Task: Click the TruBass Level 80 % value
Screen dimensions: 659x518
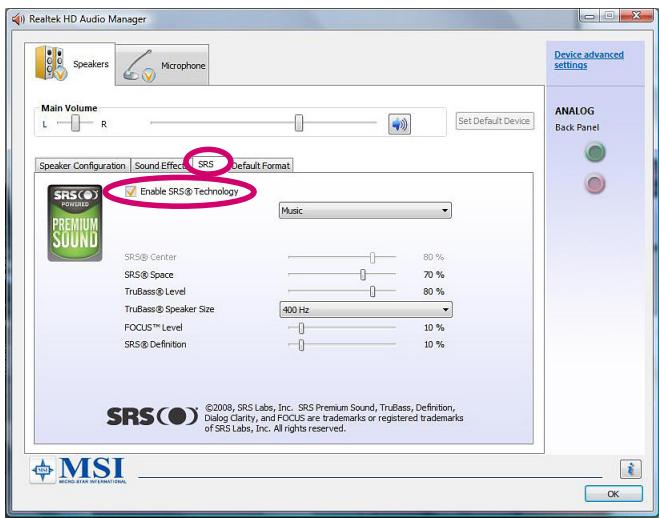Action: pyautogui.click(x=434, y=292)
